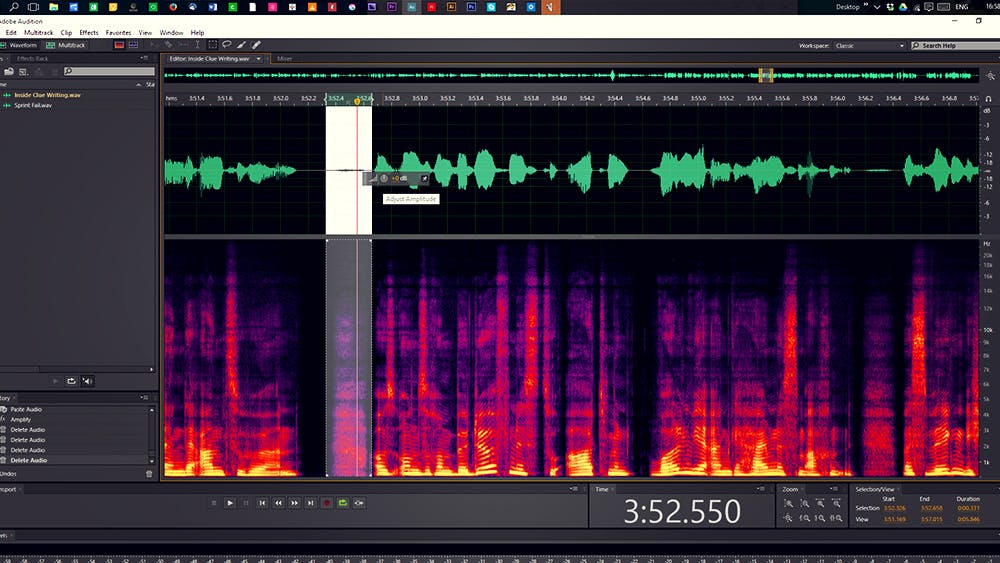Pick the Spot Healing Brush tool
This screenshot has width=1000, height=563.
point(256,45)
